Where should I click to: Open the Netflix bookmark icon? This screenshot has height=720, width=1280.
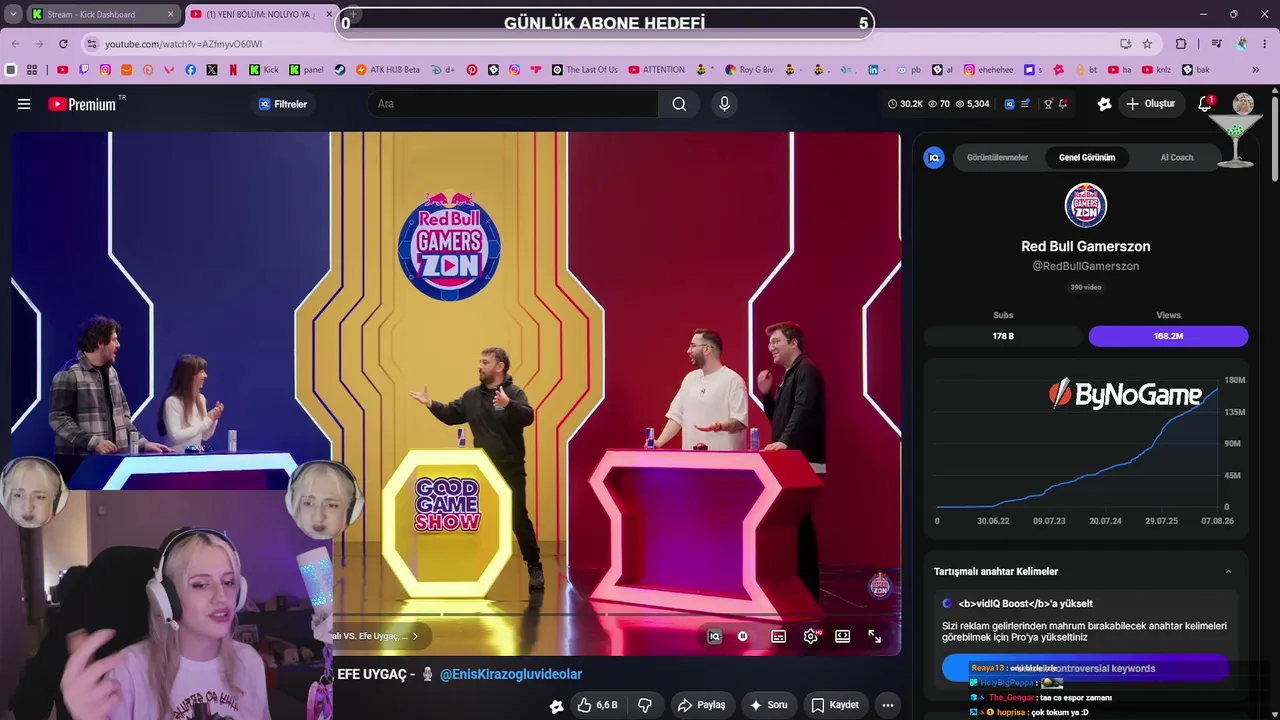pos(233,70)
